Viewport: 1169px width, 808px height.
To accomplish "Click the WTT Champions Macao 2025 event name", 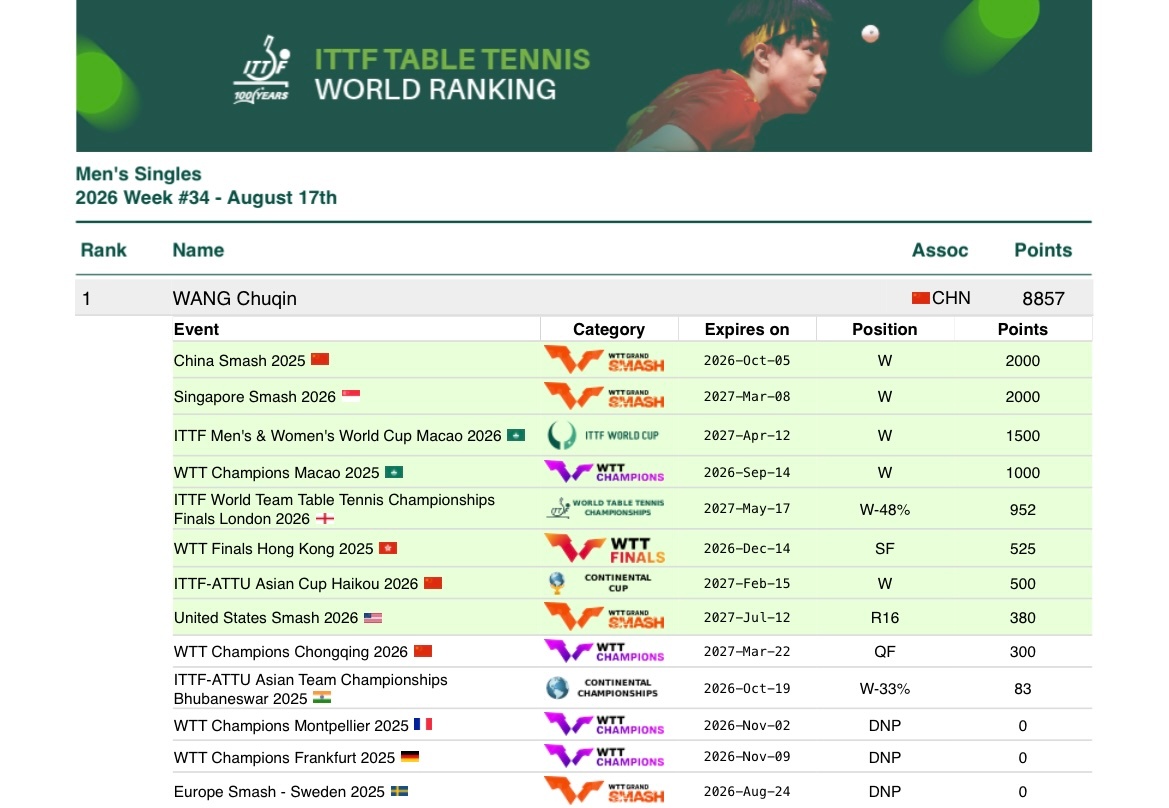I will tap(277, 473).
